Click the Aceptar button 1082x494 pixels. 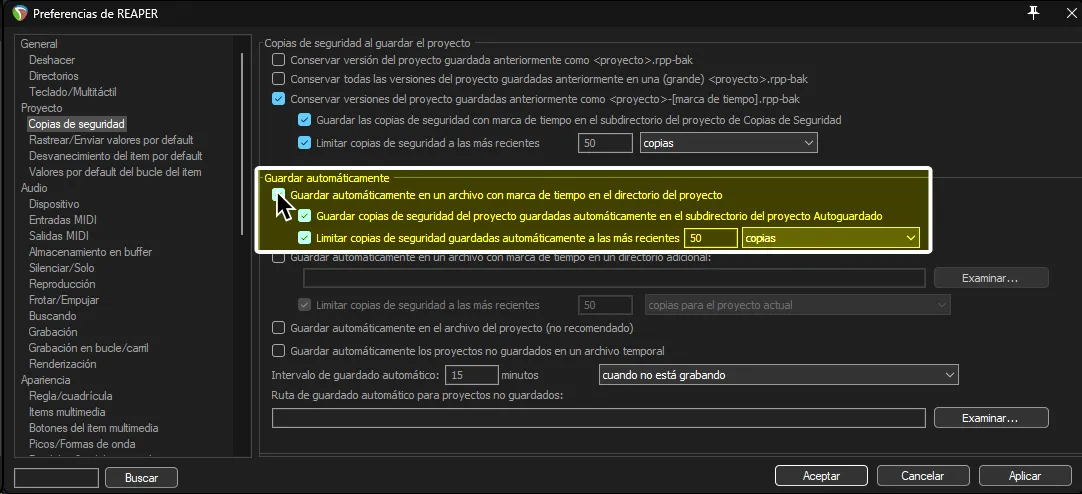[x=821, y=476]
